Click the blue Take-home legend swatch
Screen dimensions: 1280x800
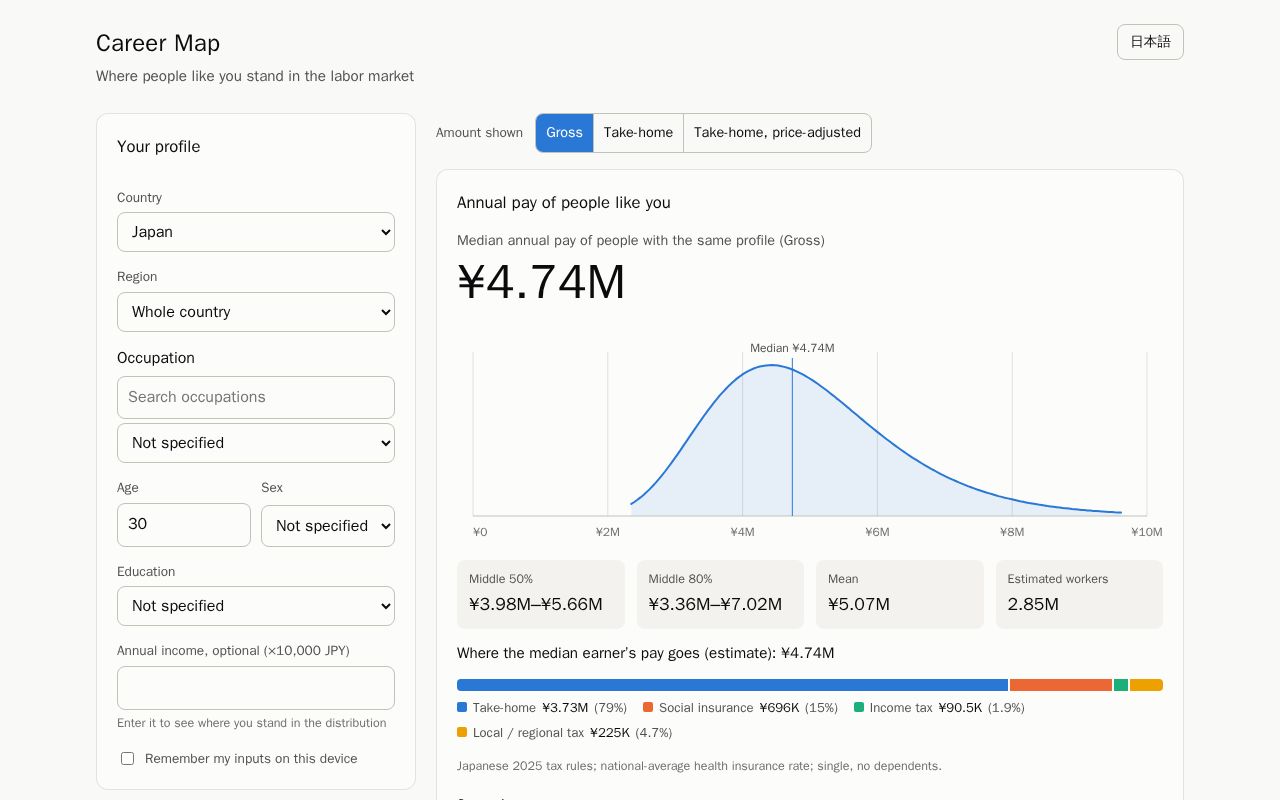462,707
